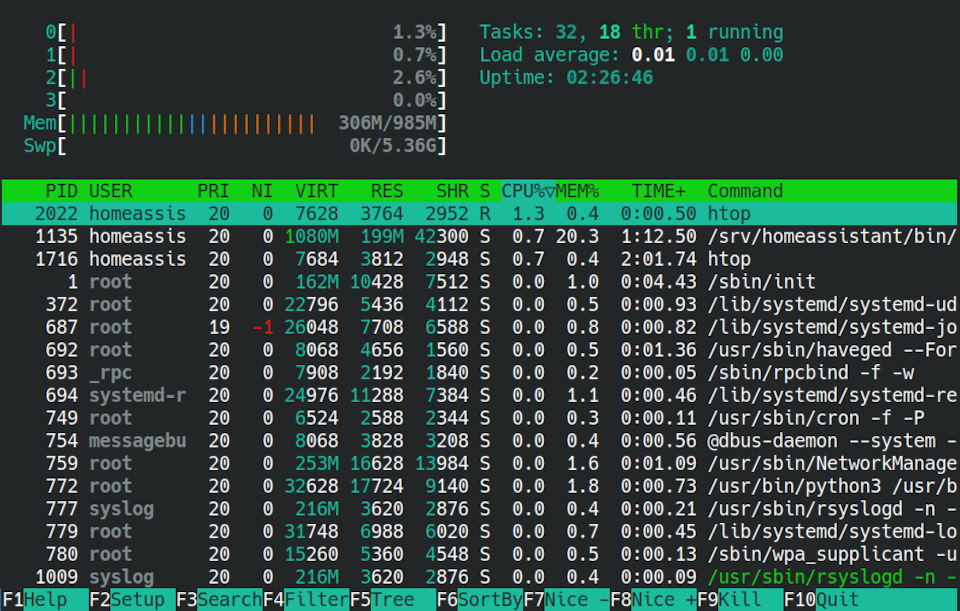The image size is (960, 611).
Task: Select the /usr/bin/python3 process row PID 772
Action: [x=480, y=486]
